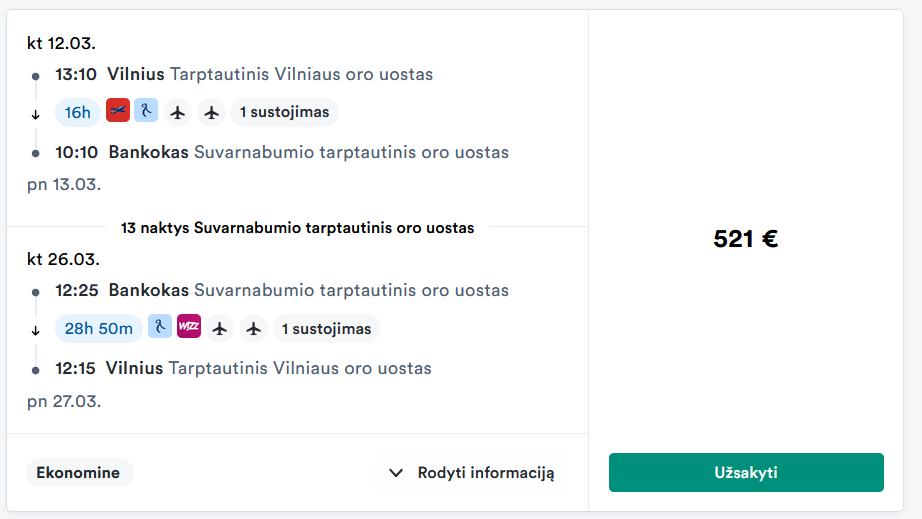Click the red airline logo on outbound flight
Screen dimensions: 922x519
click(x=118, y=111)
